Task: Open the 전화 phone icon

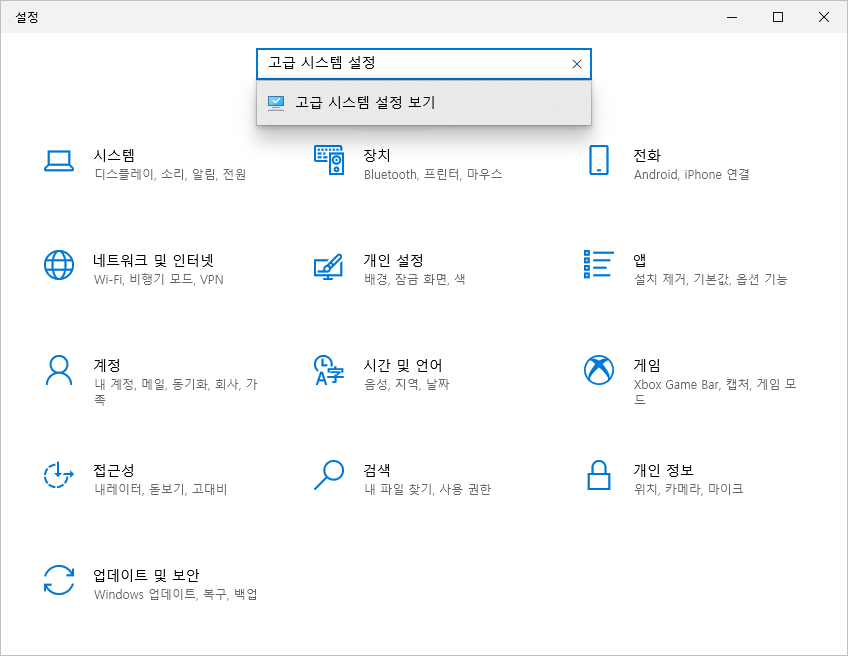Action: (599, 160)
